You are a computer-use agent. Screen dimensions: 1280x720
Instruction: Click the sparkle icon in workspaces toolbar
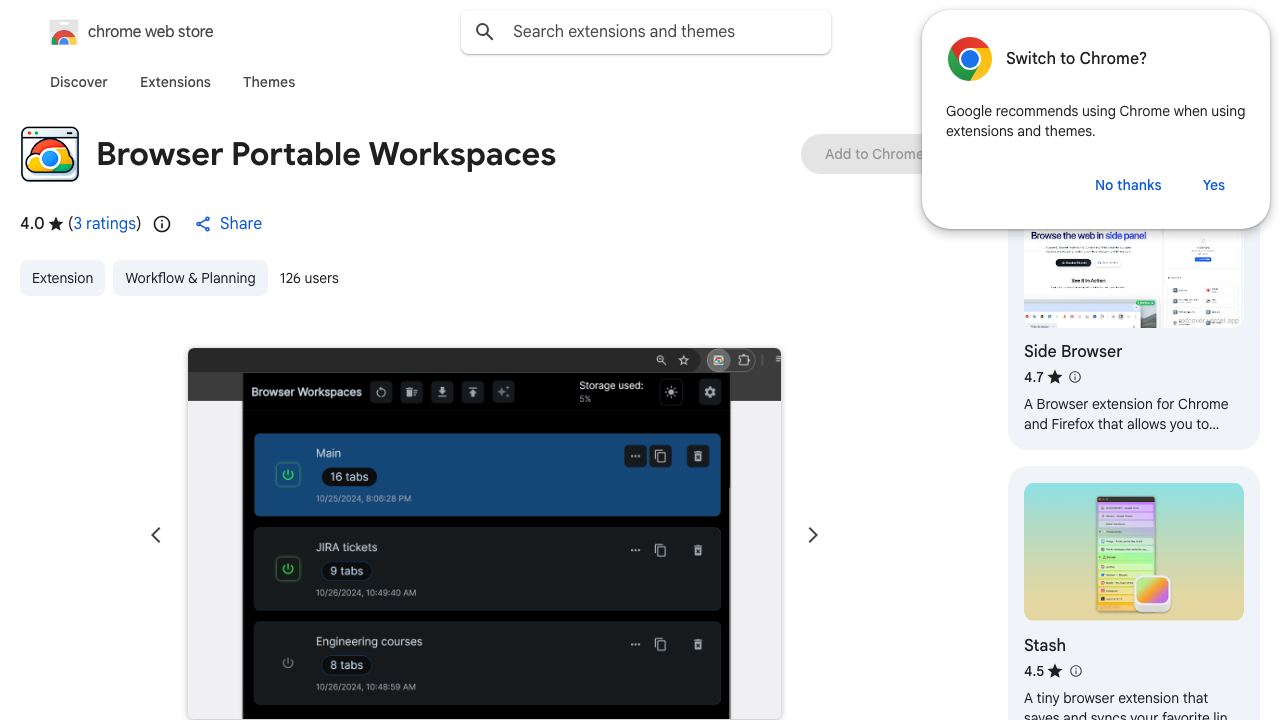[504, 392]
